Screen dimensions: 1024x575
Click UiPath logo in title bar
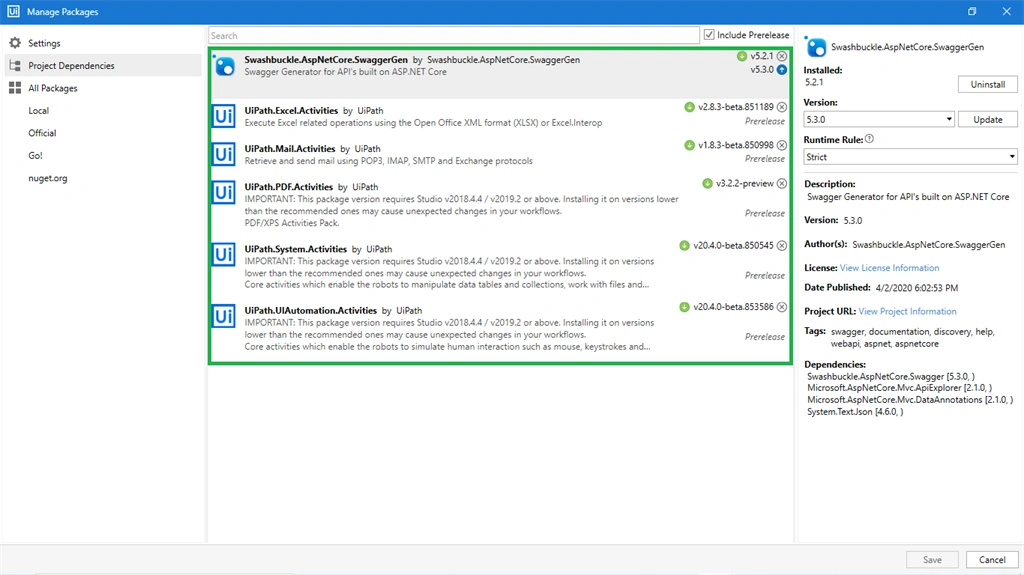pyautogui.click(x=13, y=11)
